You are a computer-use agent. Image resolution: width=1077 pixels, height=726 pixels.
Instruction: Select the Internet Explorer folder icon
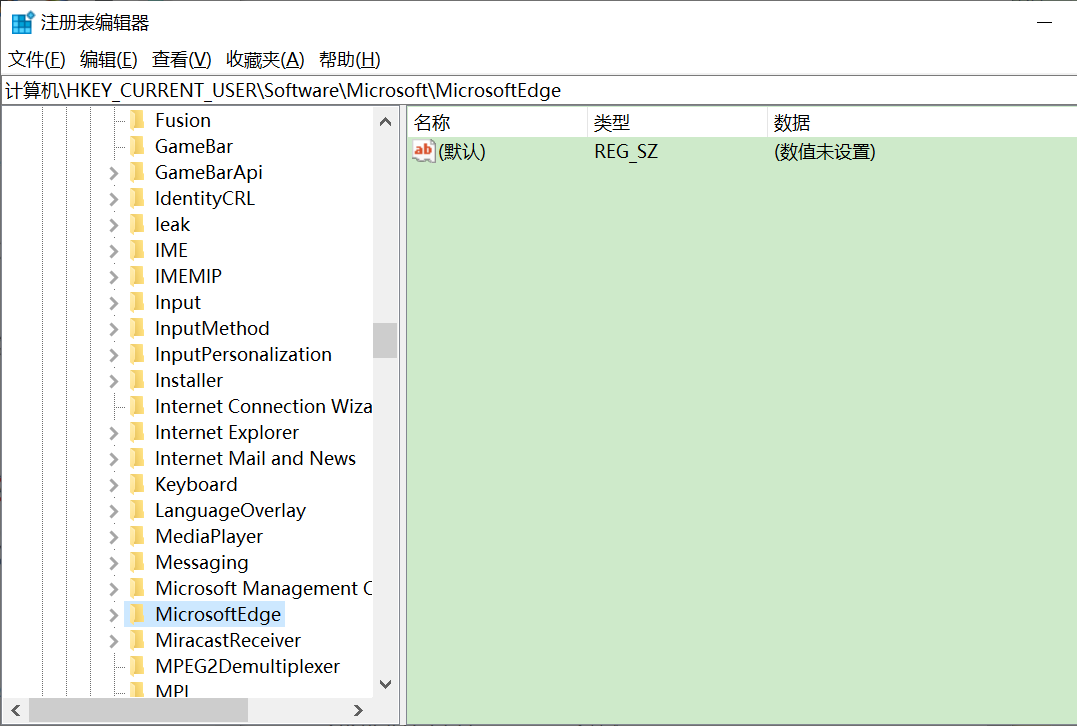coord(137,433)
